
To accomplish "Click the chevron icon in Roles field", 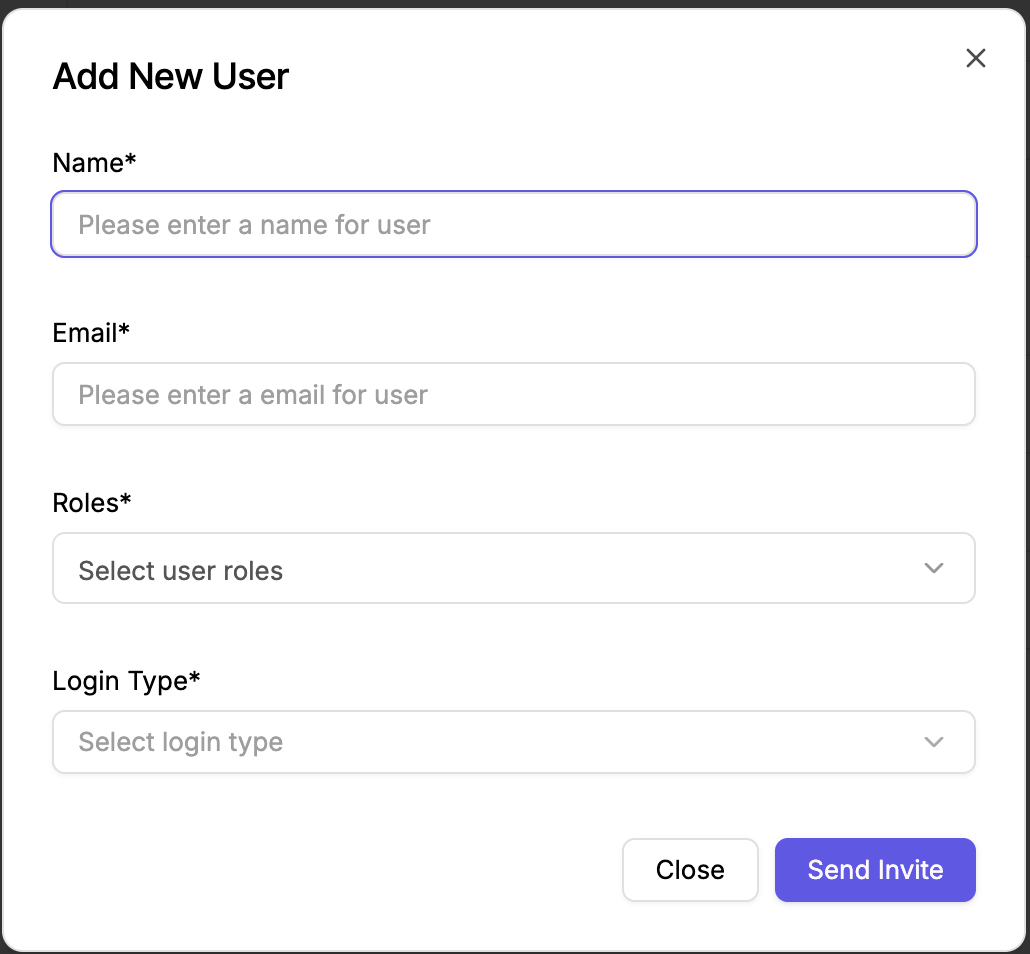I will 933,568.
